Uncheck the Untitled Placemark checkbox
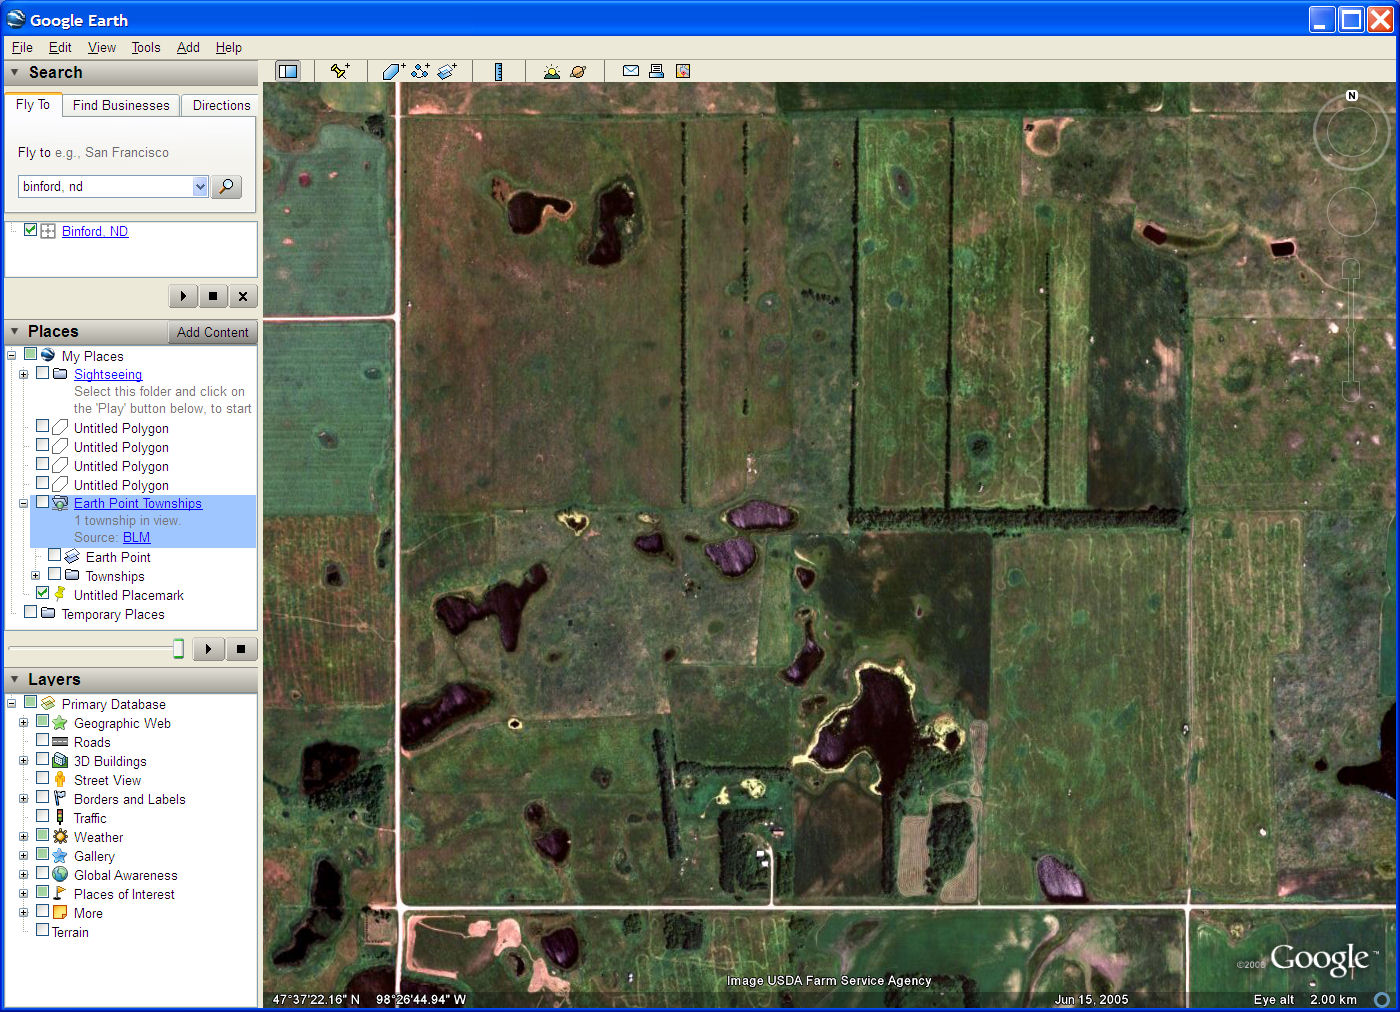The width and height of the screenshot is (1400, 1012). point(42,593)
